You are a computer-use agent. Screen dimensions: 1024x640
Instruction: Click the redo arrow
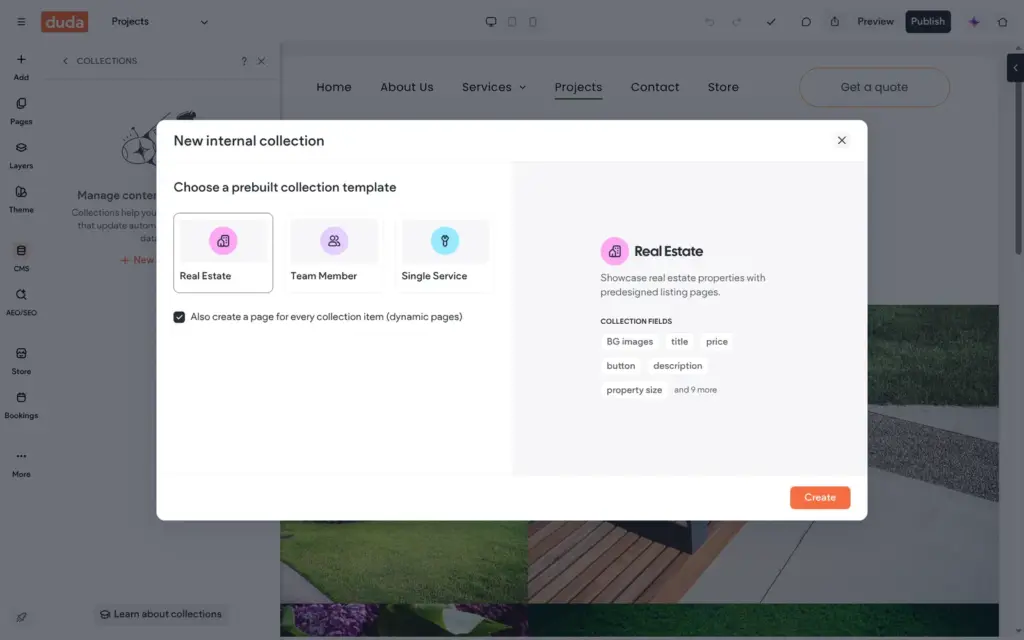737,22
